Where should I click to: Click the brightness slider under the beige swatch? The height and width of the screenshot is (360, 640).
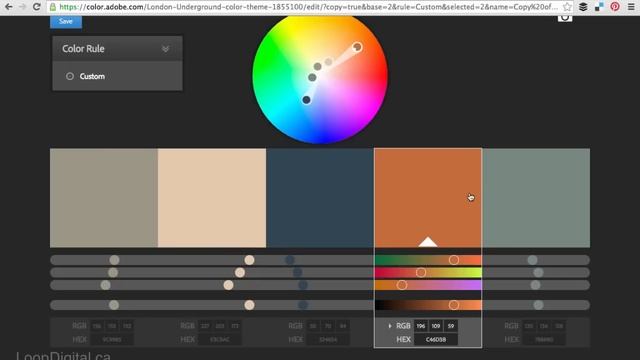pyautogui.click(x=212, y=305)
